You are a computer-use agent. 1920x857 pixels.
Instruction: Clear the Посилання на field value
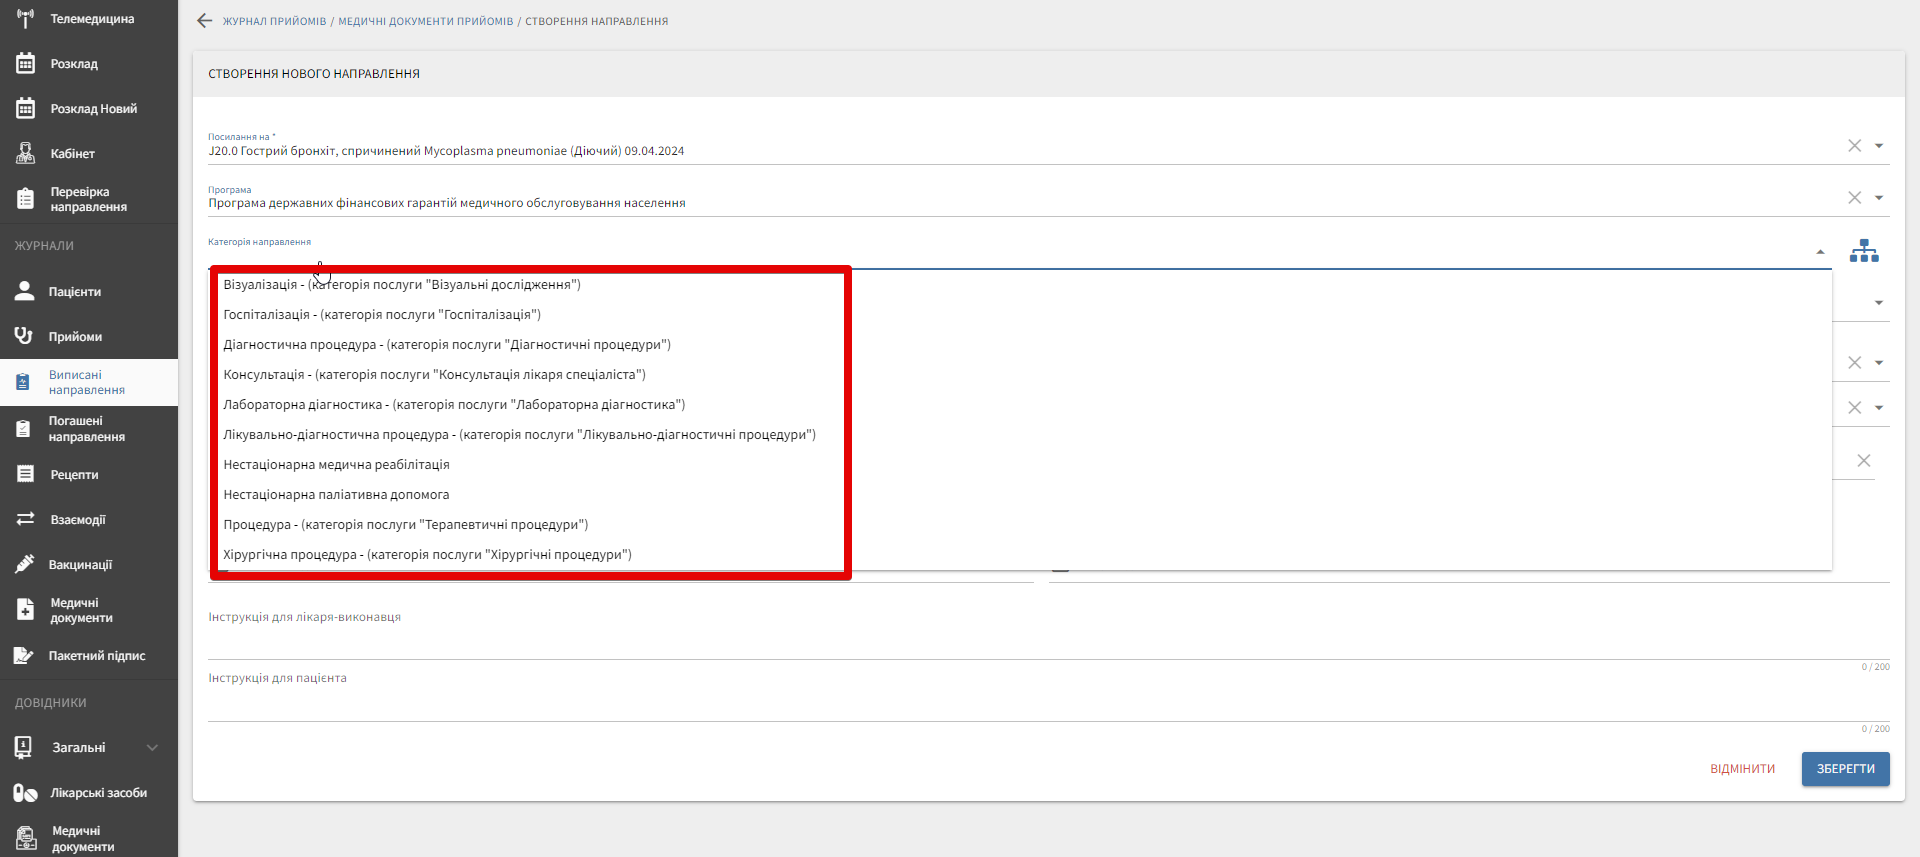(1854, 146)
